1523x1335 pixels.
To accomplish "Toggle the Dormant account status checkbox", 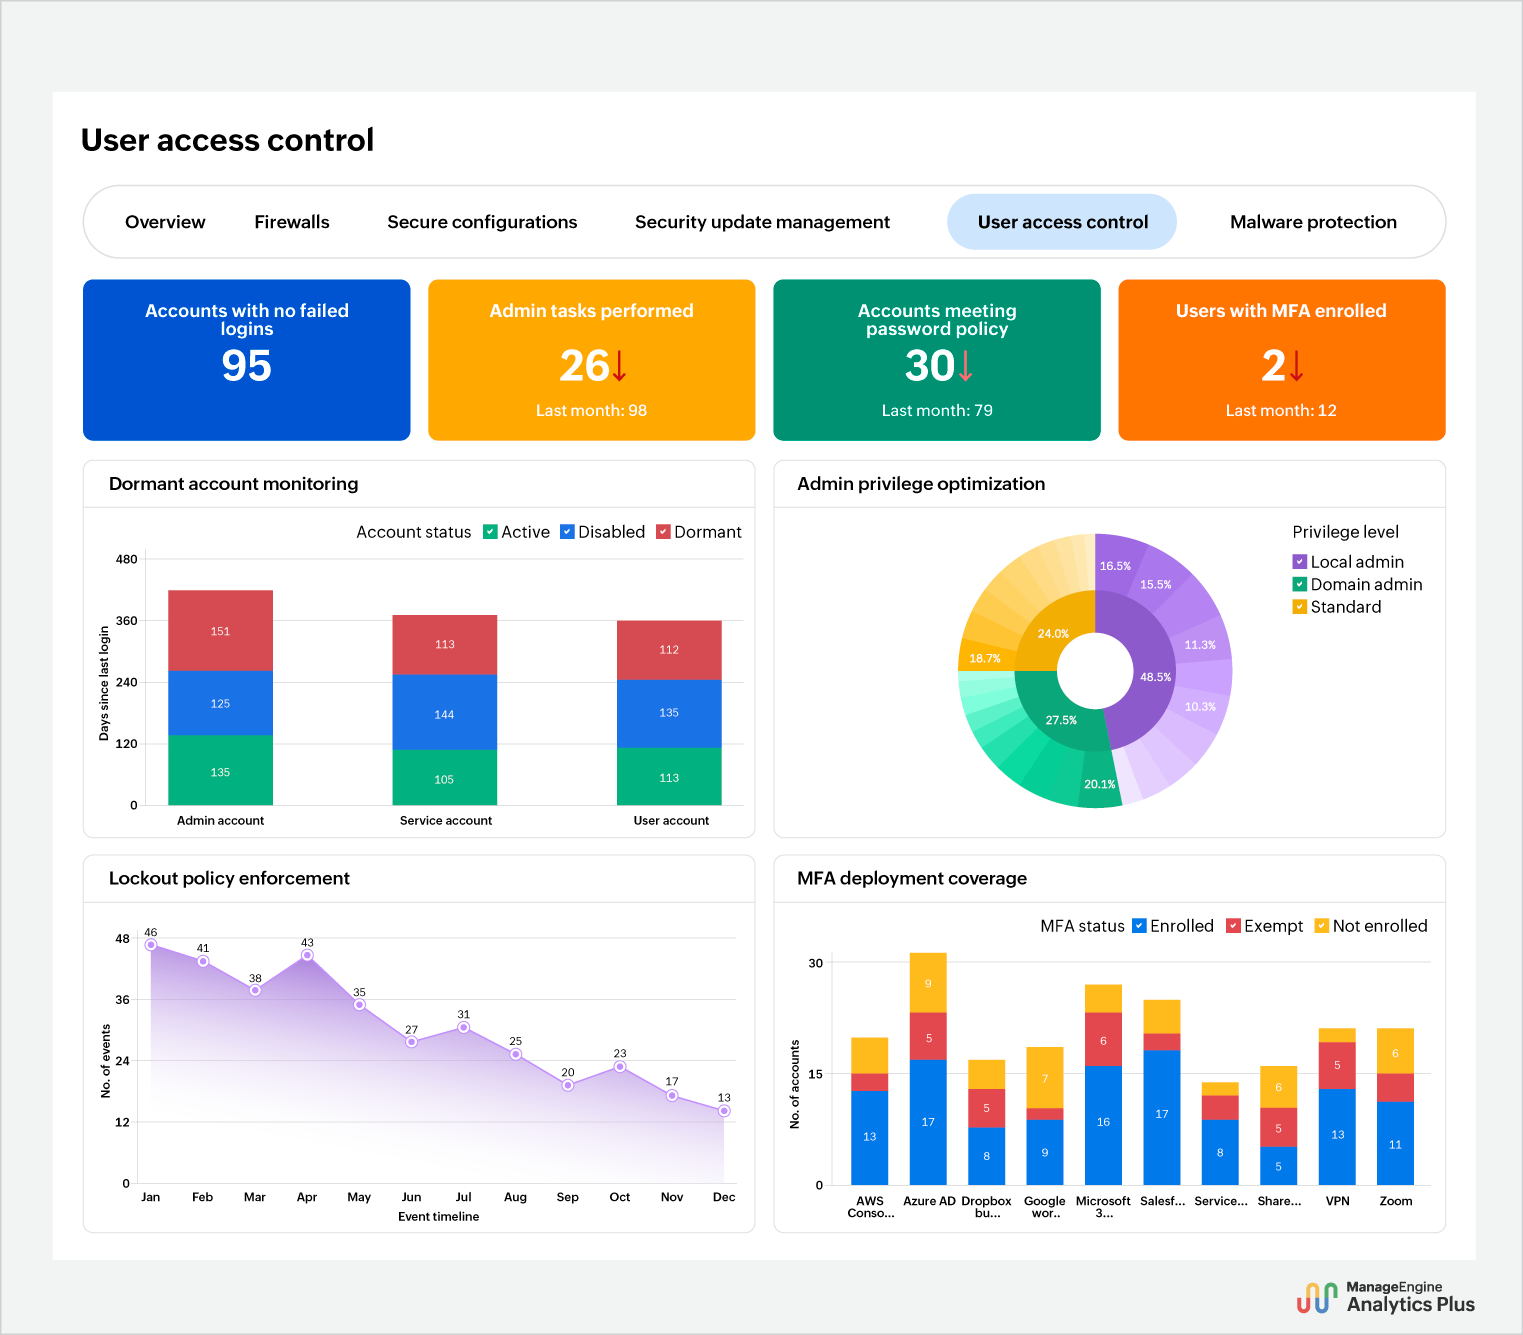I will coord(663,532).
